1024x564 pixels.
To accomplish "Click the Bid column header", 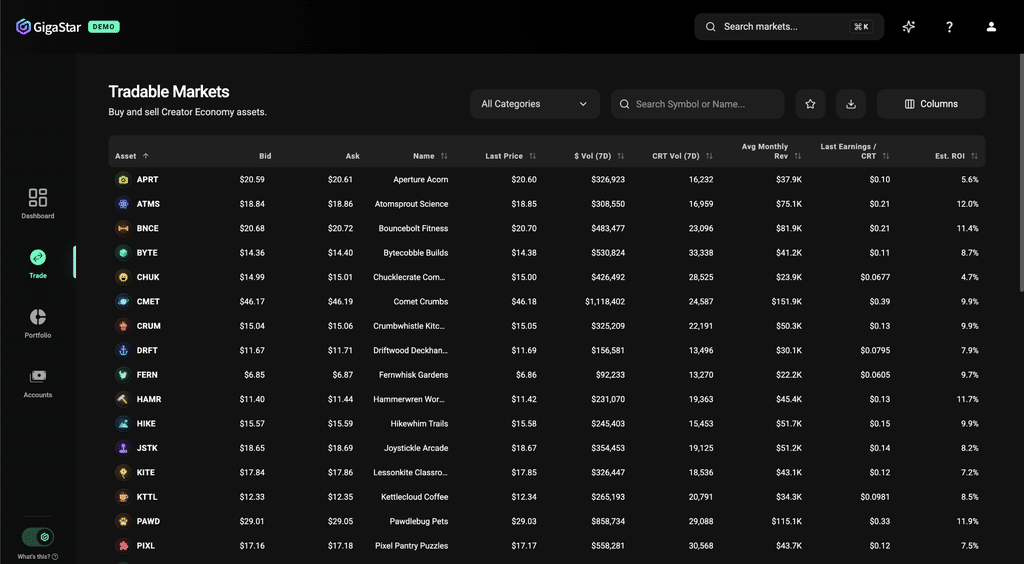I will [264, 156].
